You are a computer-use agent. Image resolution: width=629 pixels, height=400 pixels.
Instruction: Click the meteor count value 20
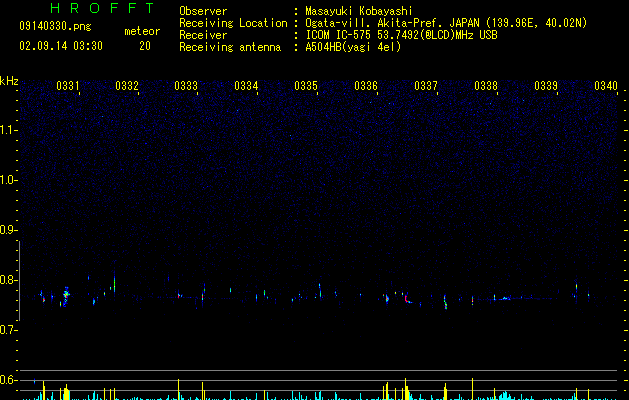145,46
